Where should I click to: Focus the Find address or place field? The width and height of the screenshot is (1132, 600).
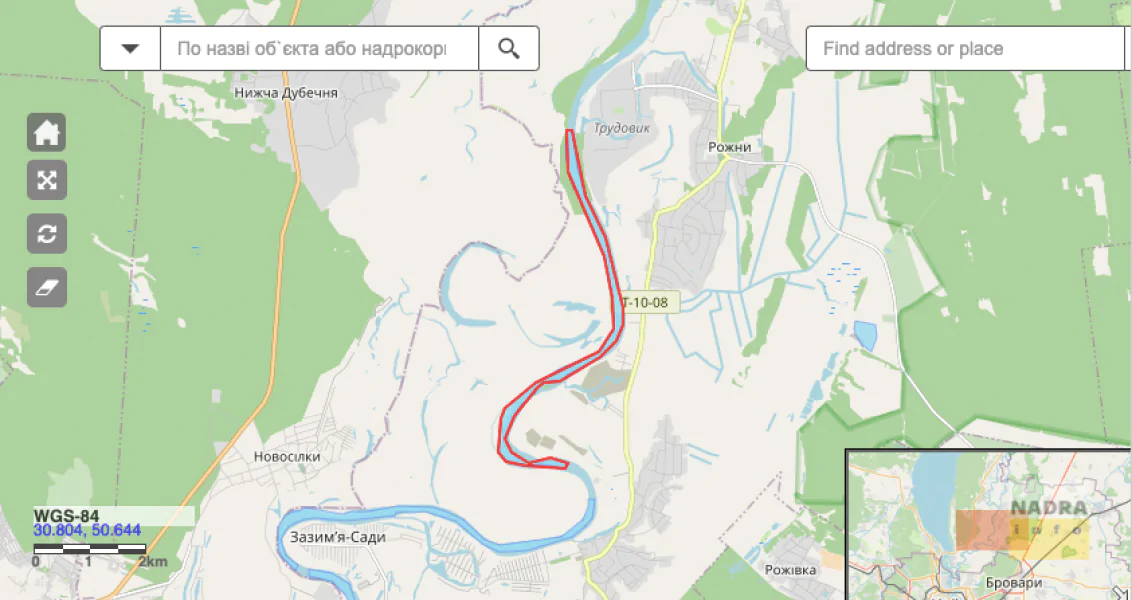pos(969,48)
